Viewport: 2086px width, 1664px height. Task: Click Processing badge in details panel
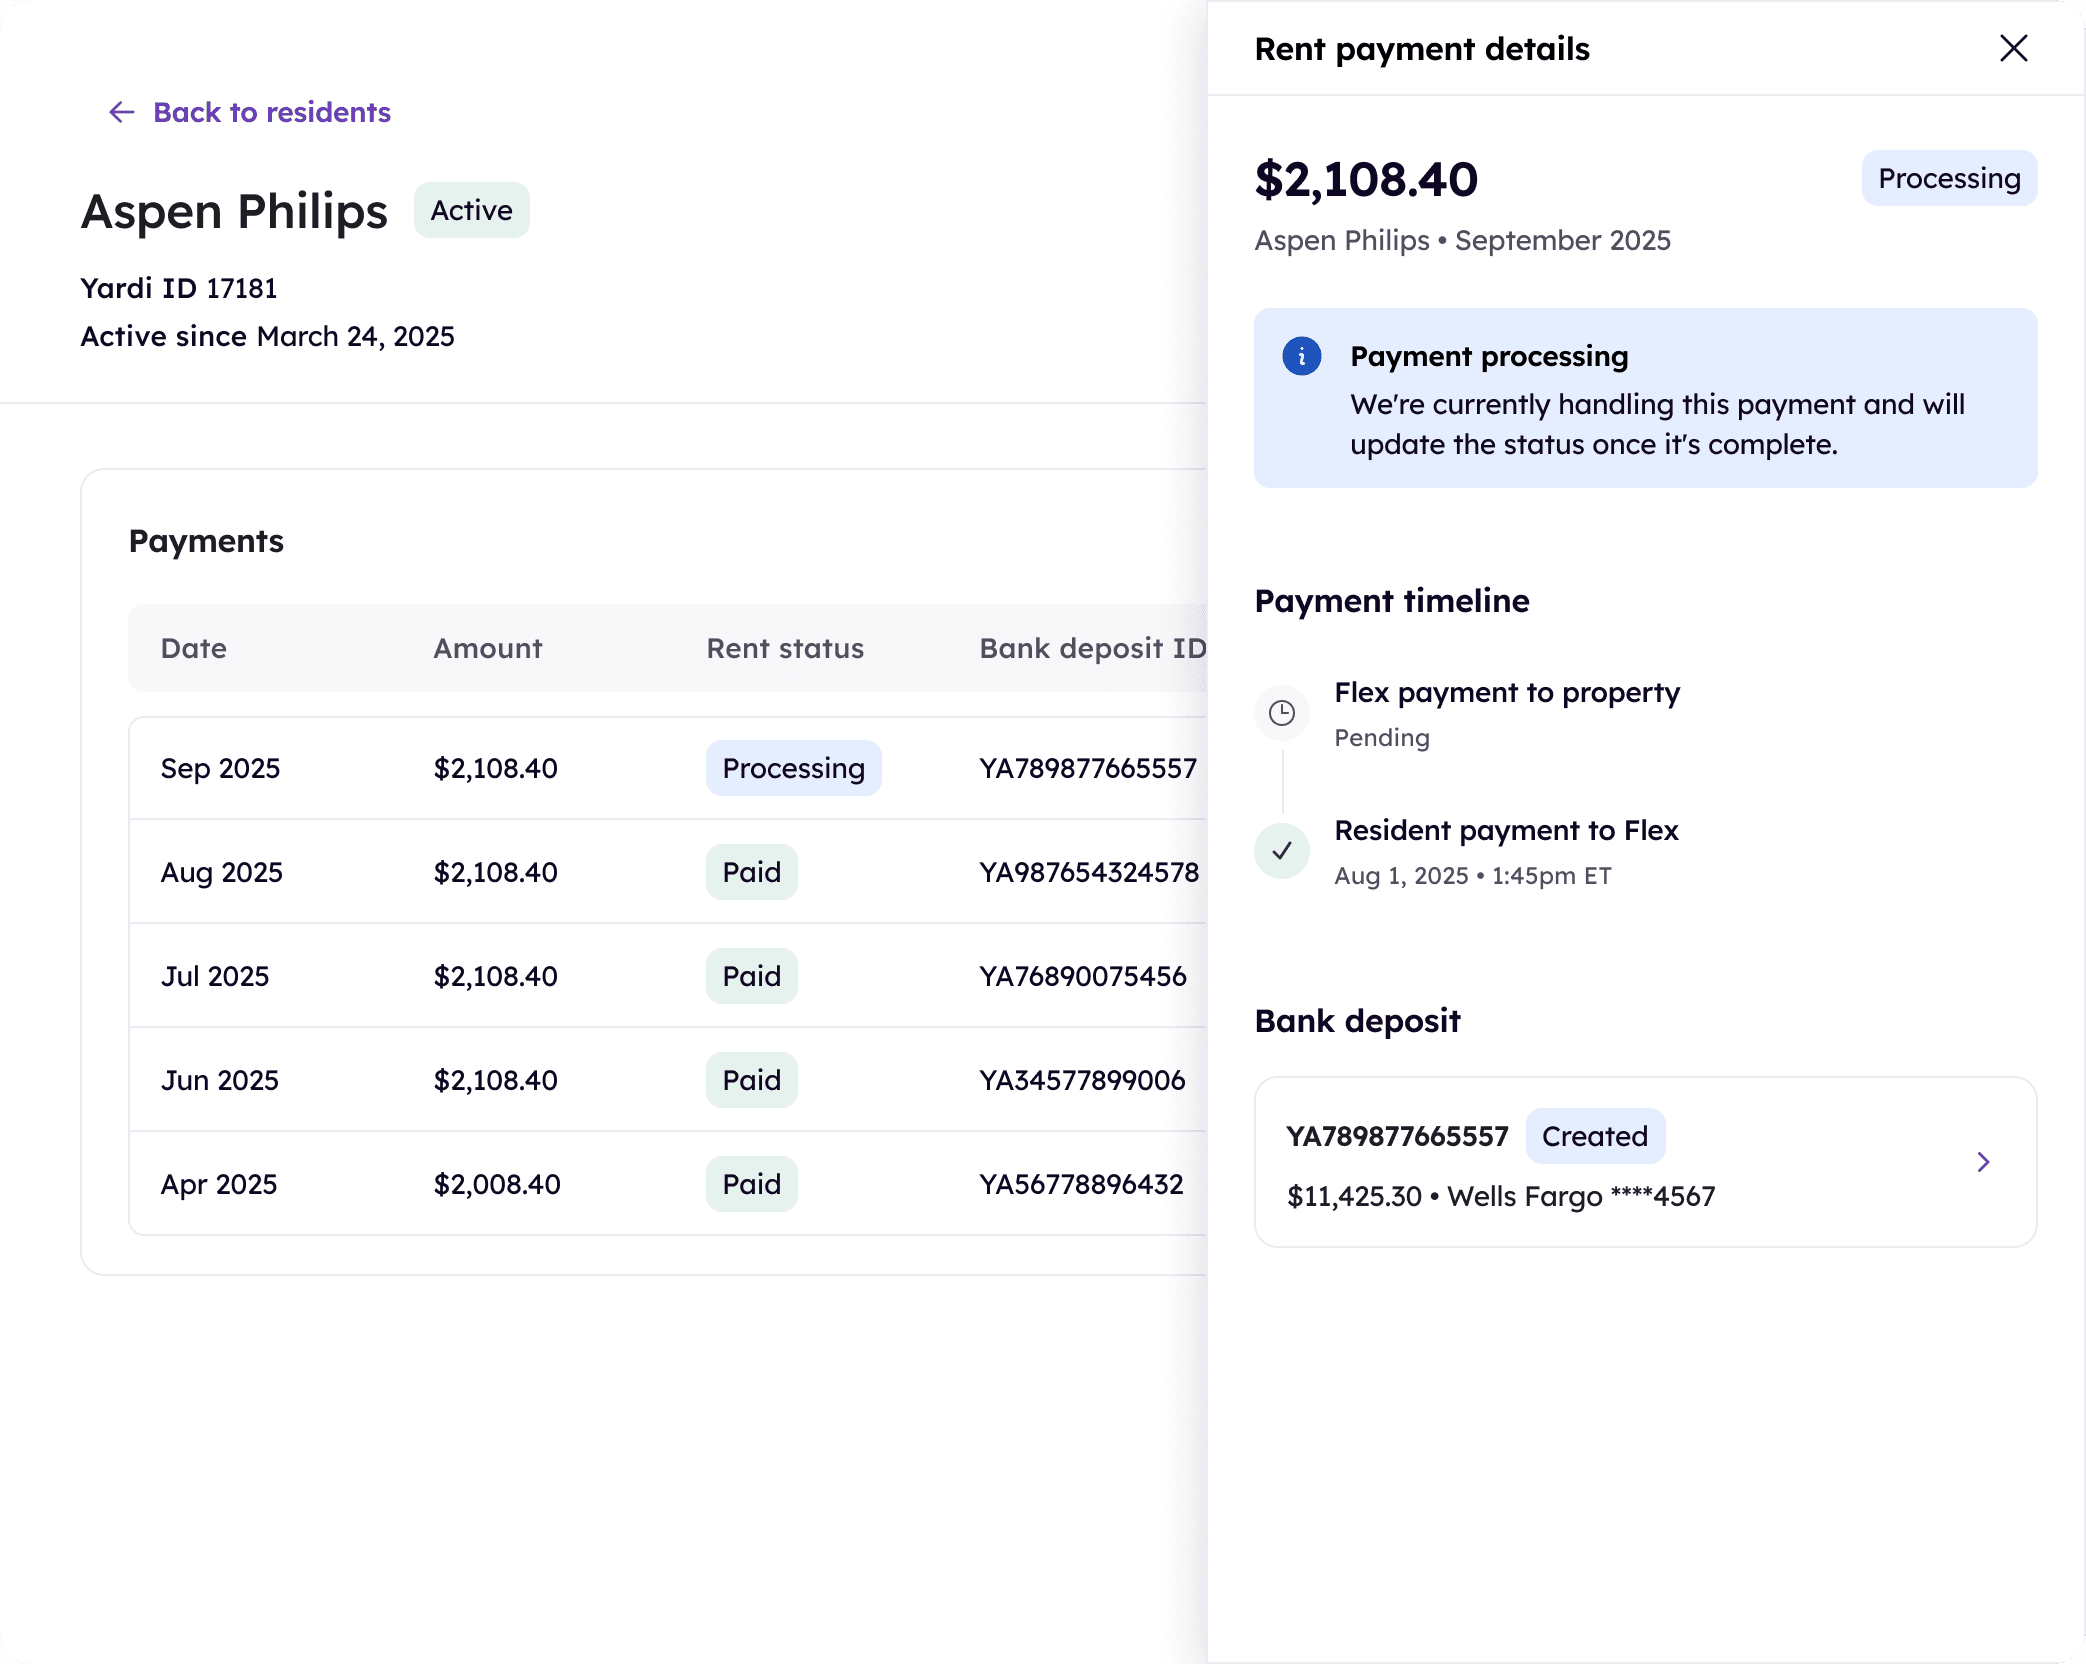[x=1948, y=178]
